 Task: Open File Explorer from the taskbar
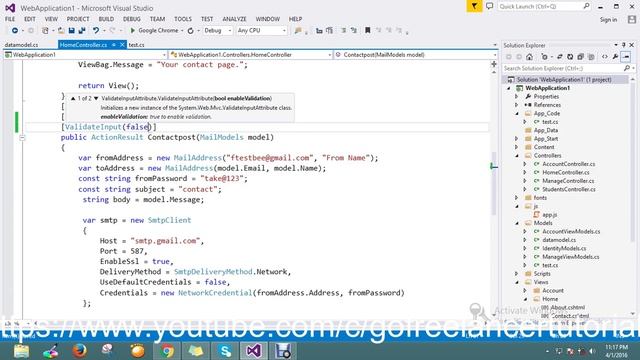pyautogui.click(x=21, y=351)
